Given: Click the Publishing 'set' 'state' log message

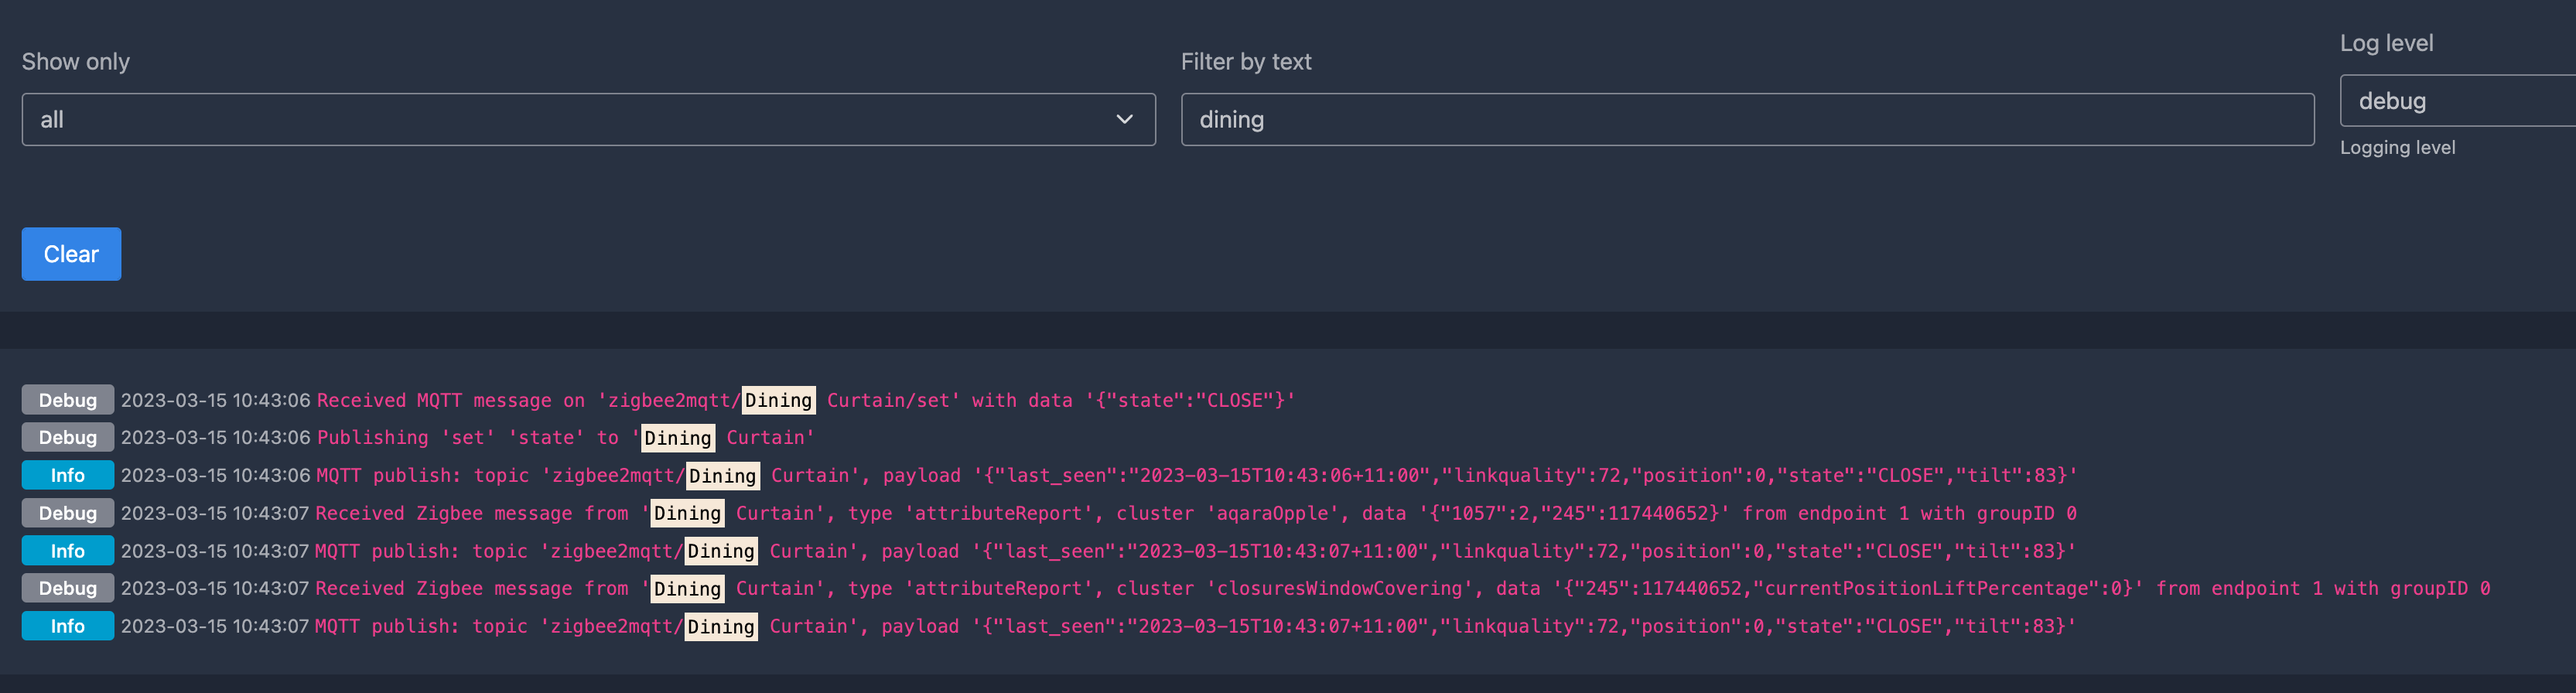Looking at the screenshot, I should click(566, 437).
